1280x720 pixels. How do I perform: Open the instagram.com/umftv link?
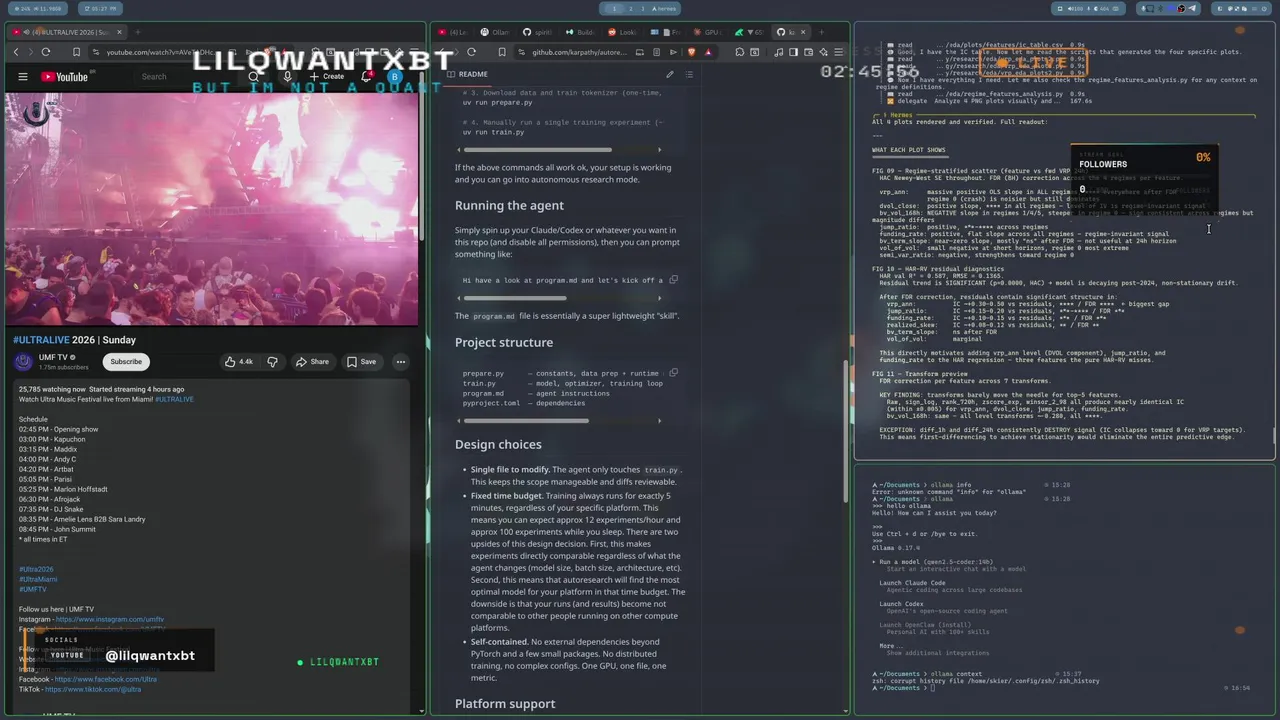pos(110,619)
